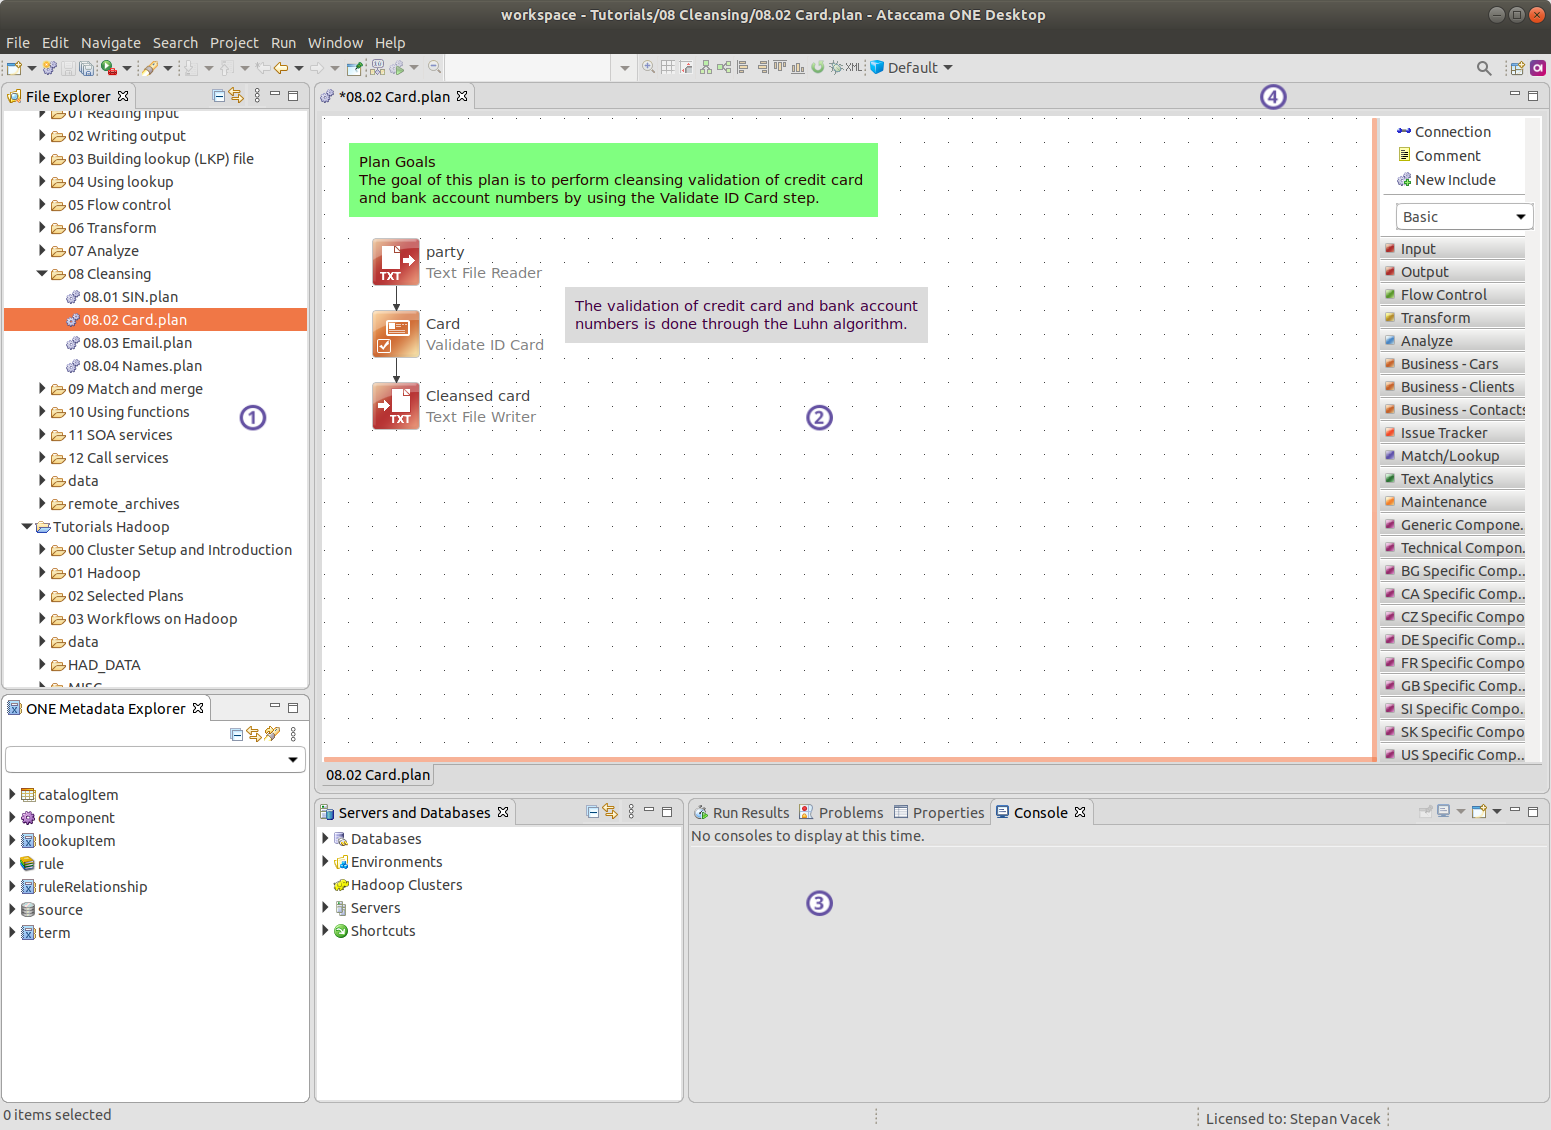Select the Problems tab
1551x1130 pixels.
click(x=849, y=811)
